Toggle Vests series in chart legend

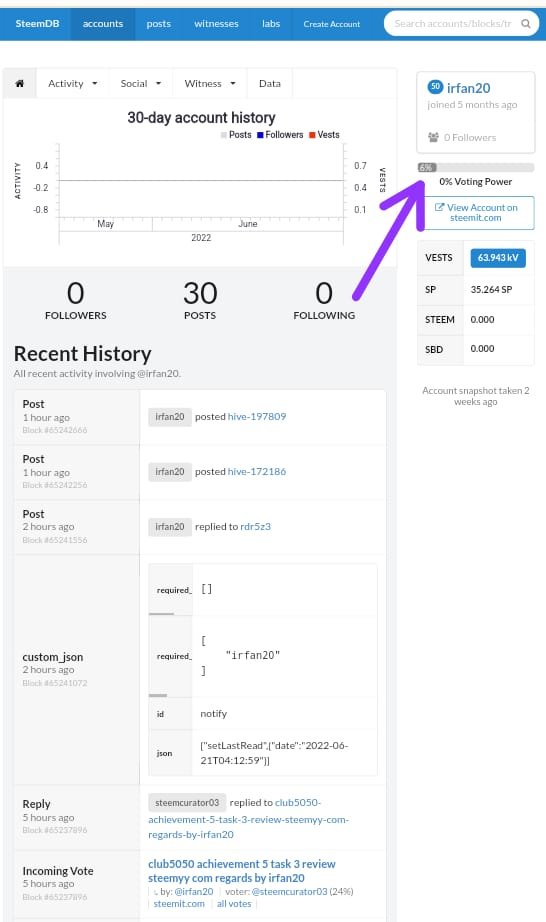[324, 135]
